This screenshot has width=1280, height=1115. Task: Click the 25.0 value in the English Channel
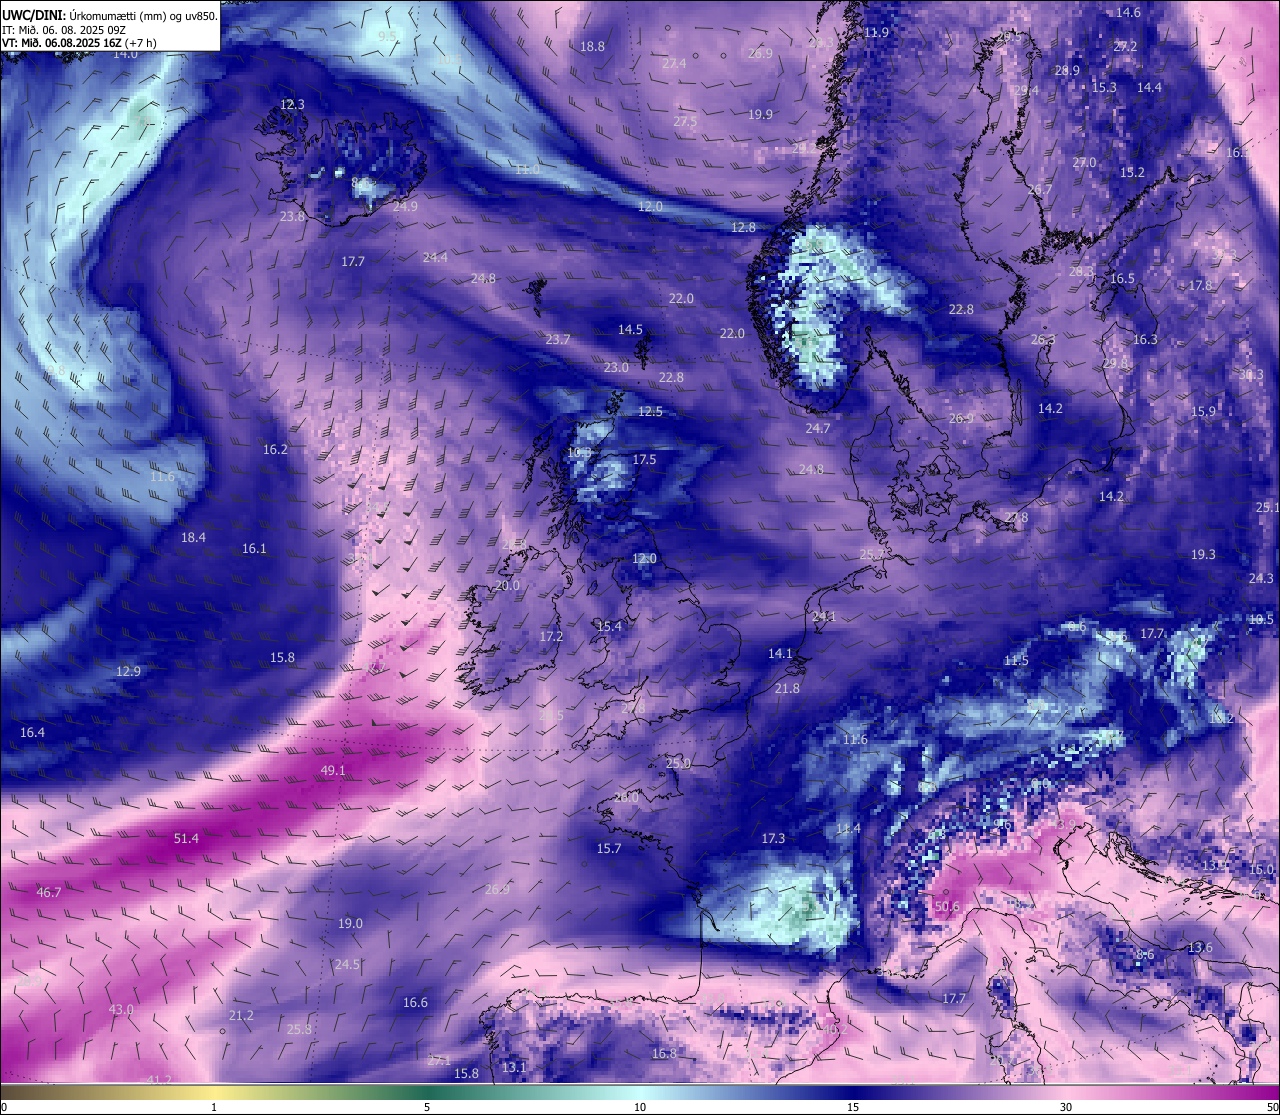pyautogui.click(x=678, y=763)
